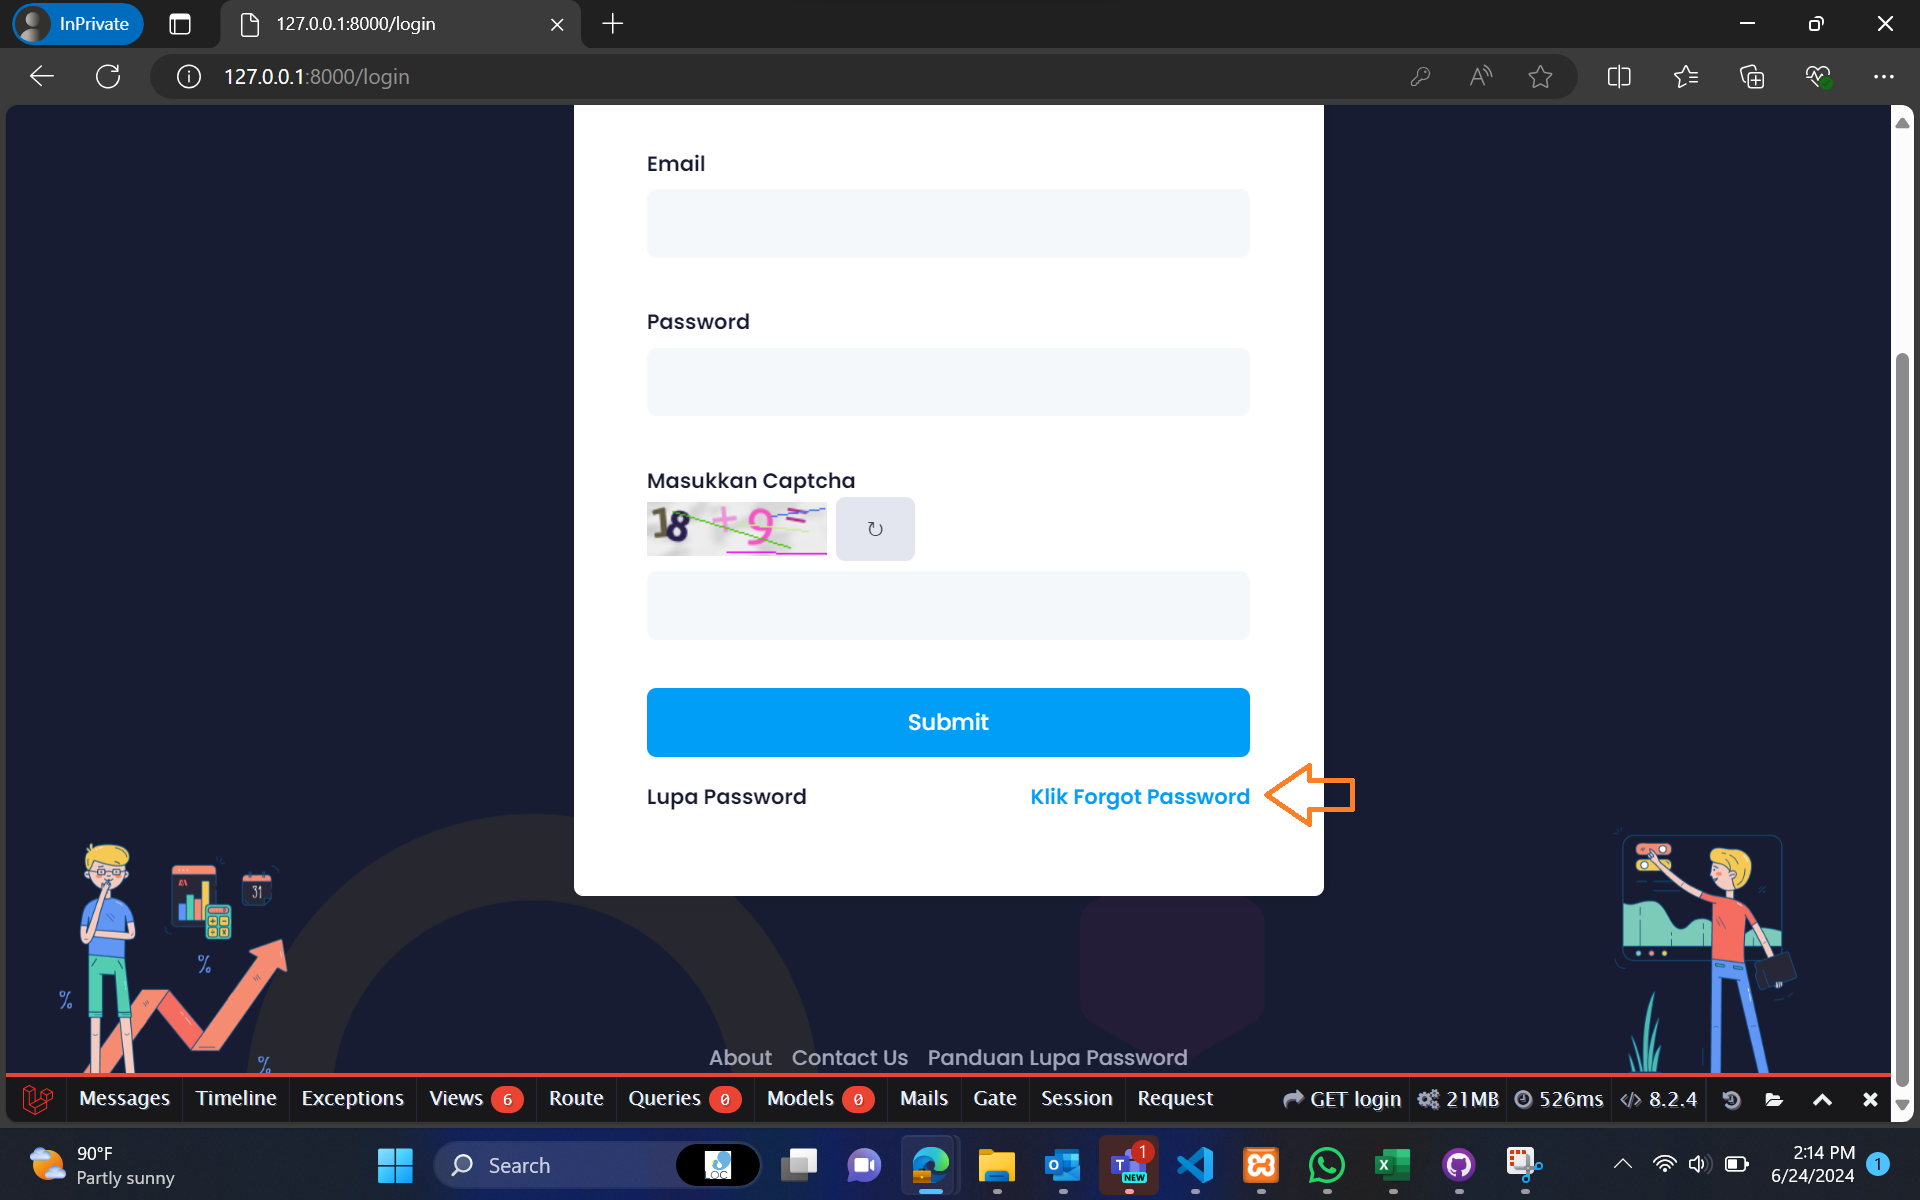The width and height of the screenshot is (1920, 1200).
Task: Open the Session debugbar tab
Action: (1077, 1099)
